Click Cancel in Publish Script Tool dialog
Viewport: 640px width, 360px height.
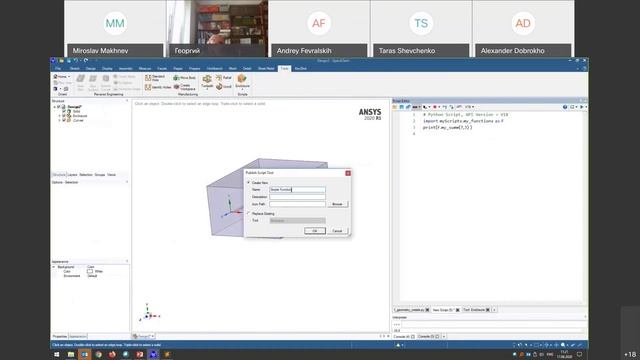pos(337,231)
